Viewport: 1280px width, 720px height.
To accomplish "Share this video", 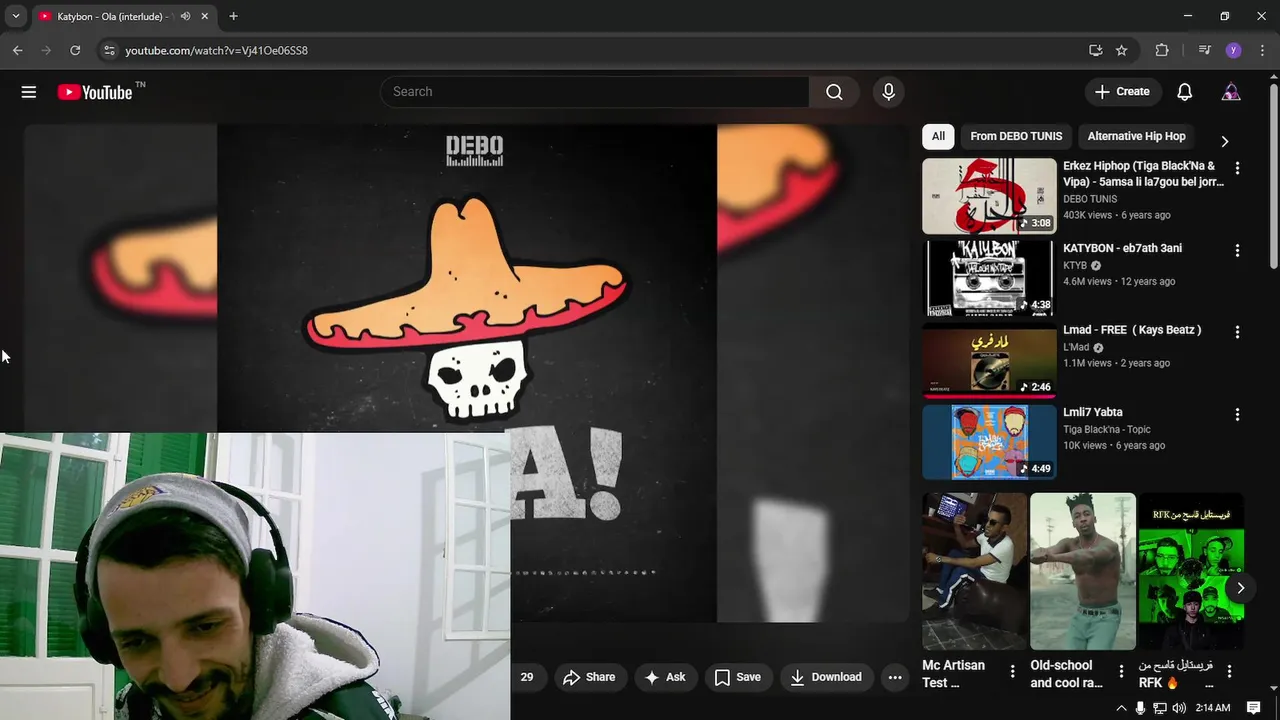I will click(589, 677).
